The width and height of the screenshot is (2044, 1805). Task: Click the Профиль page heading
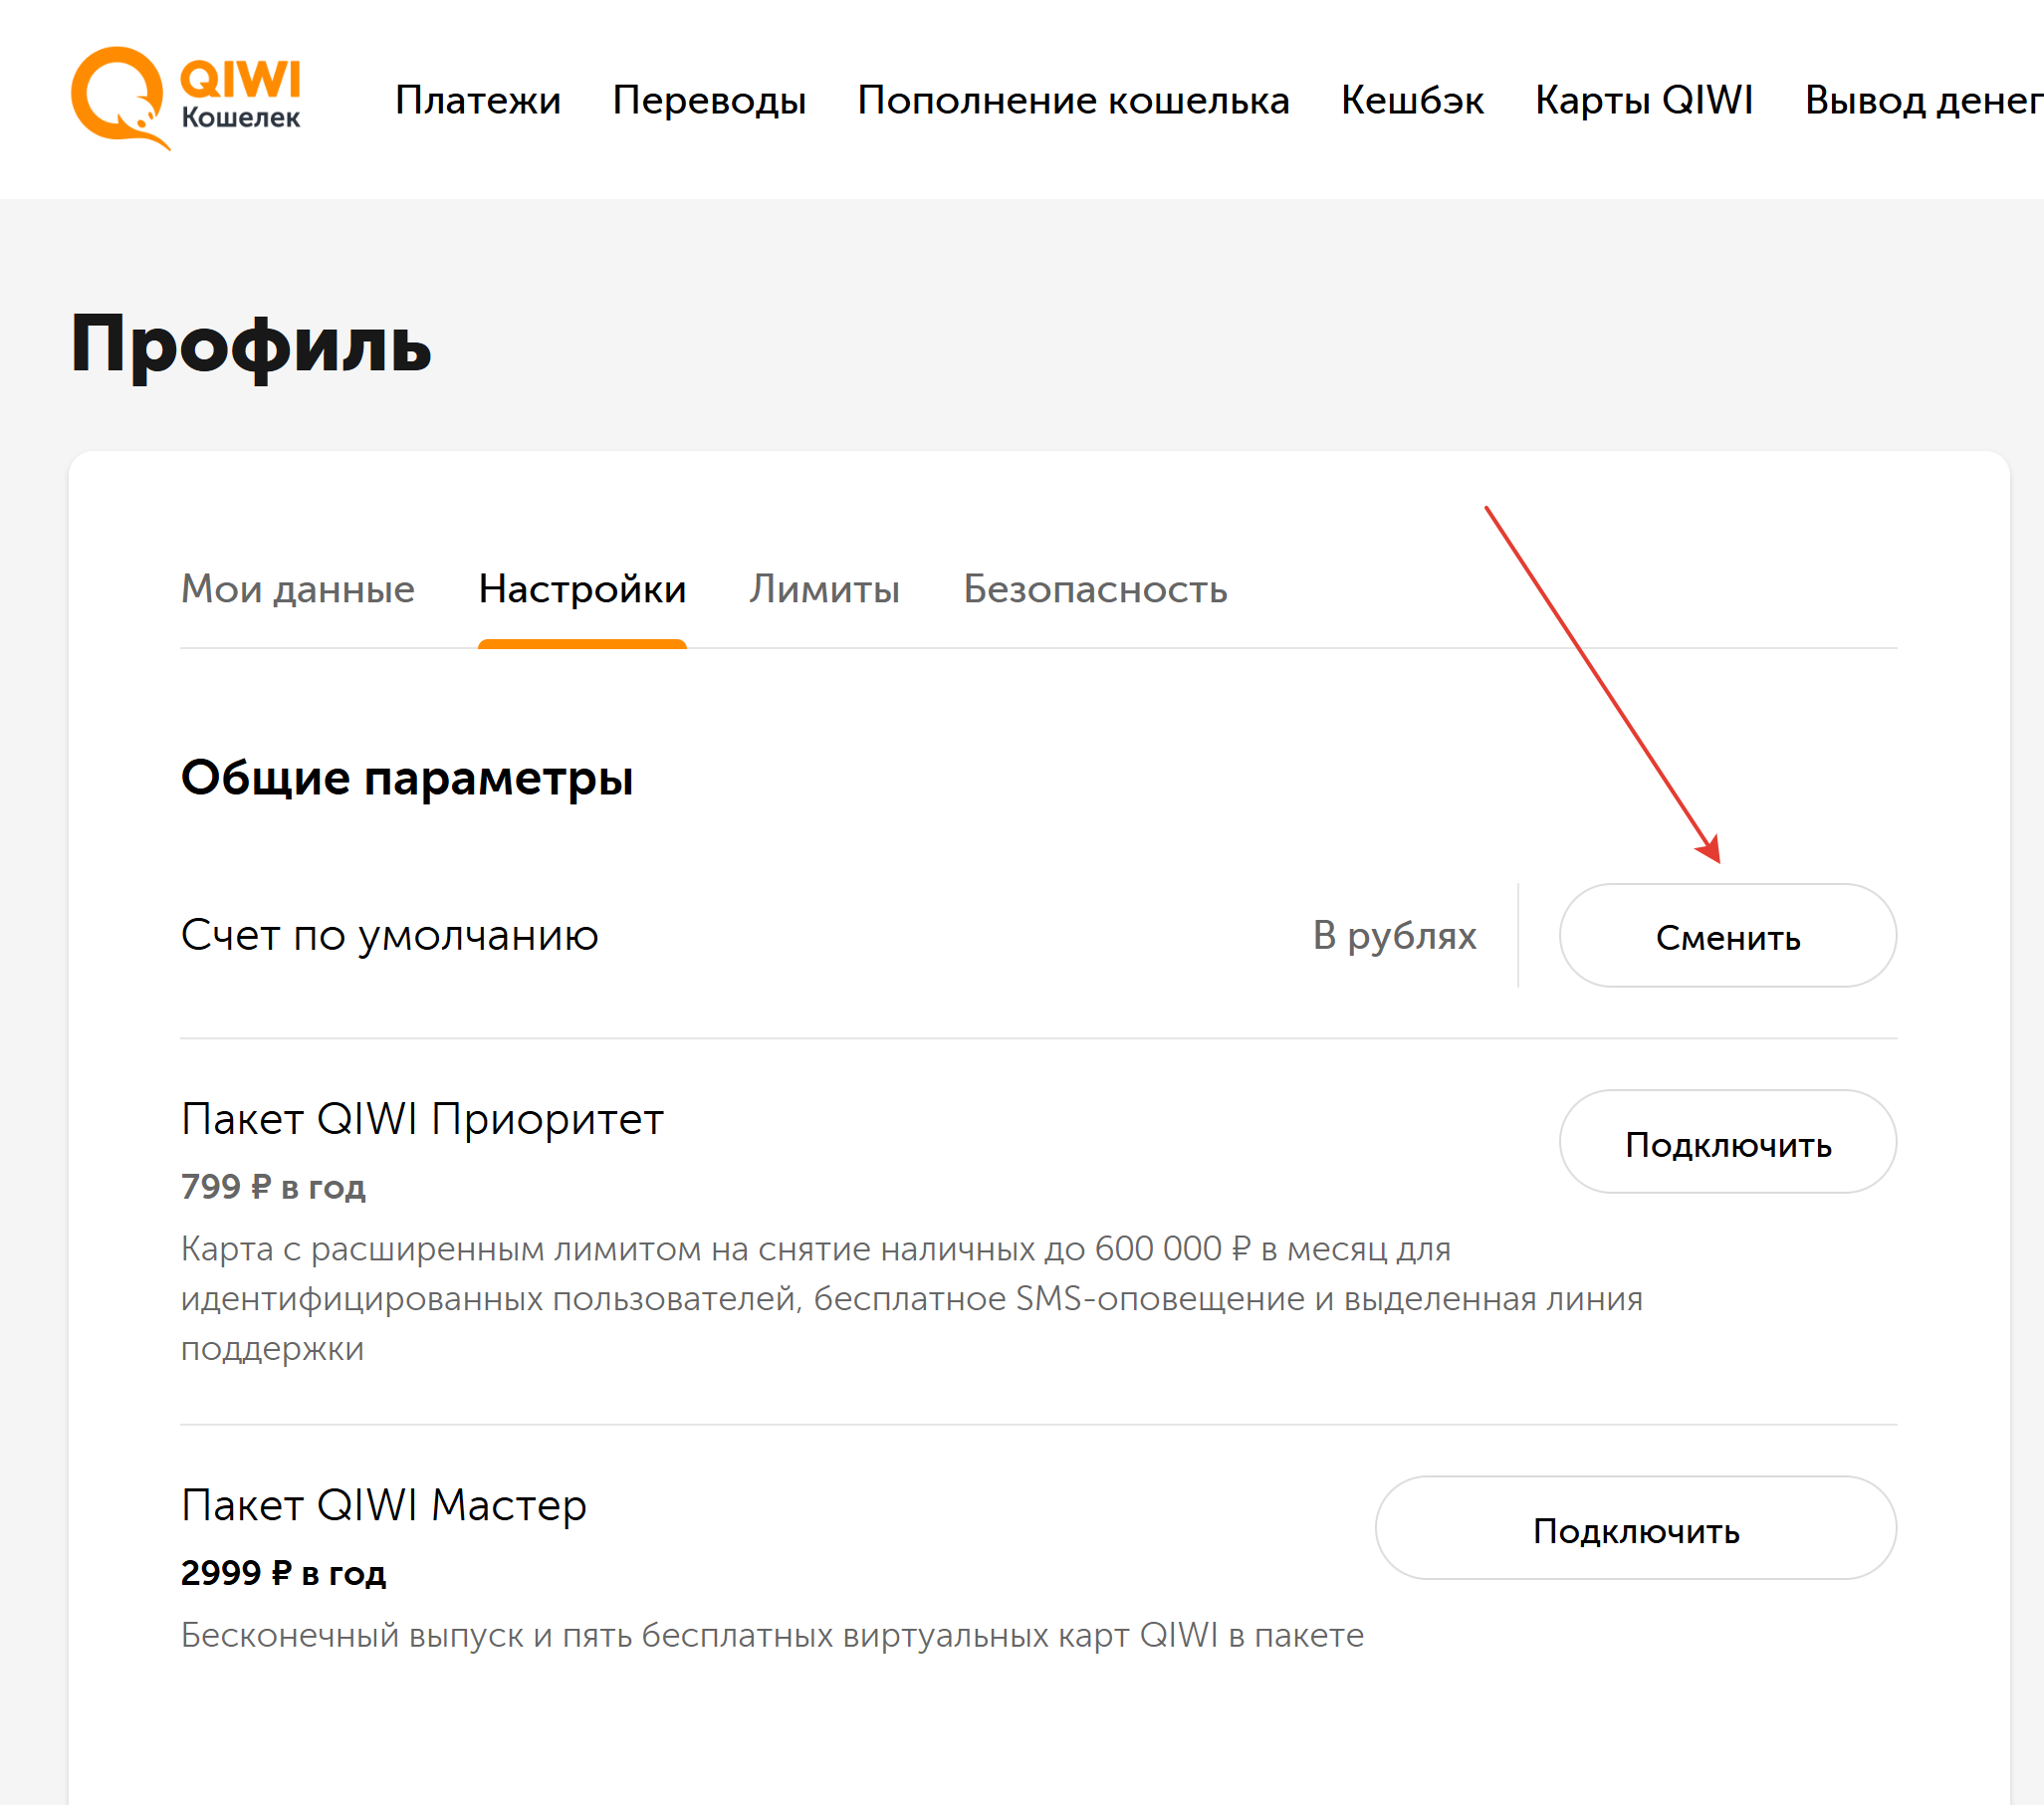tap(251, 346)
